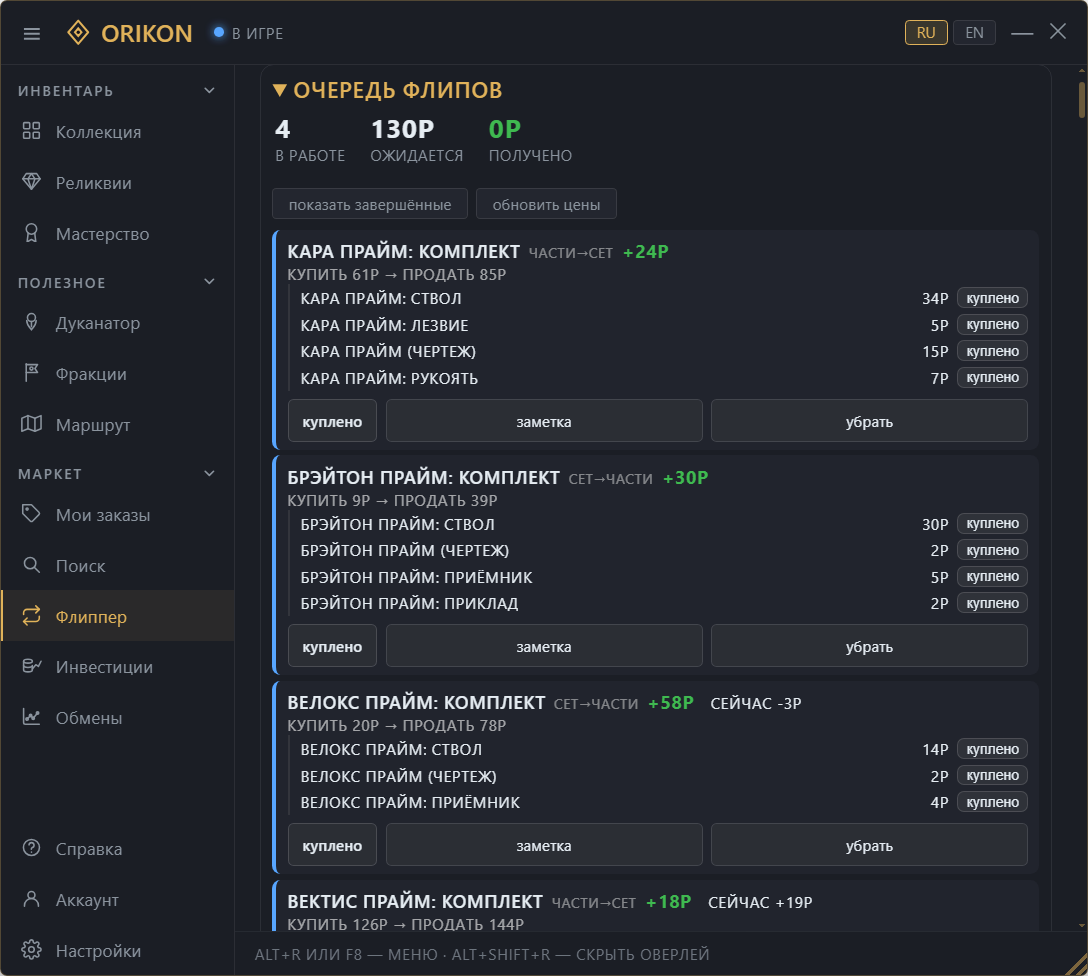Click the Коллекция grid icon
The height and width of the screenshot is (976, 1088).
(31, 131)
